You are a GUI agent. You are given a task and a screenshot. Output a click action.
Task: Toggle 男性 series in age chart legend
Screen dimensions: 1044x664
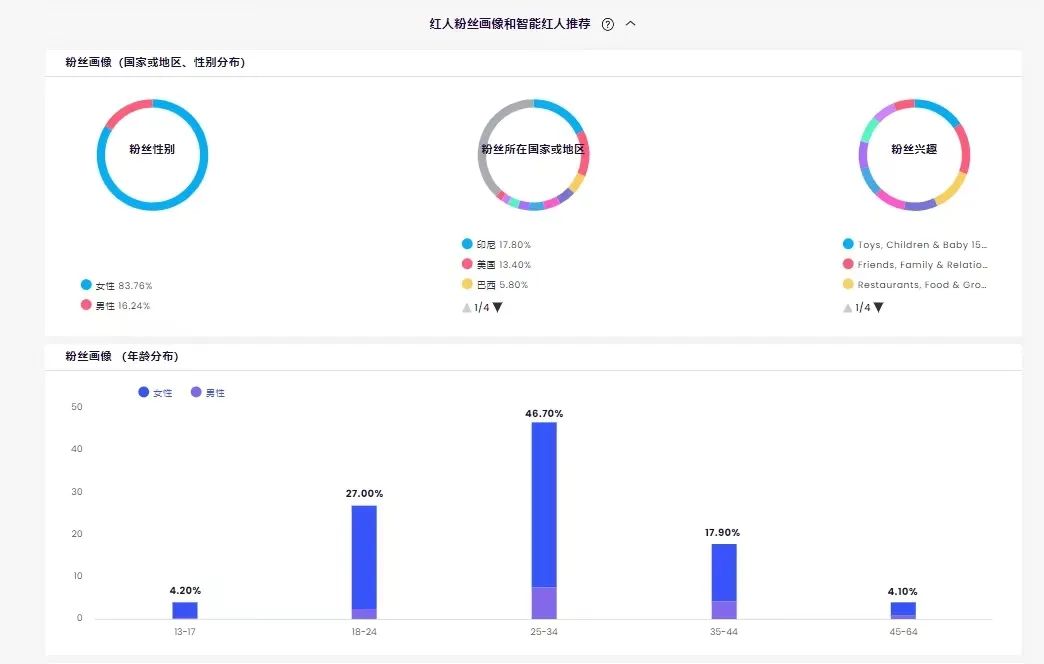pyautogui.click(x=208, y=393)
